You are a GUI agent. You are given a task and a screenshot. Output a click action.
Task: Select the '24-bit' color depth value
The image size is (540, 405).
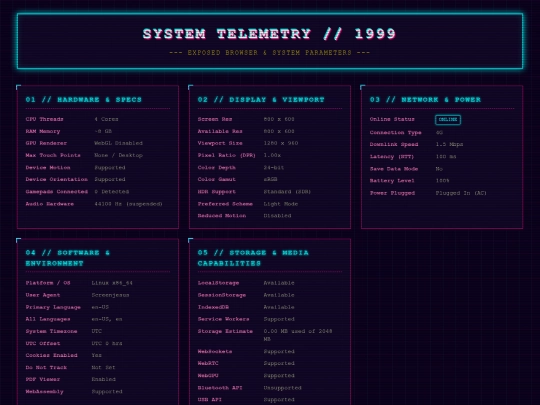tap(274, 168)
